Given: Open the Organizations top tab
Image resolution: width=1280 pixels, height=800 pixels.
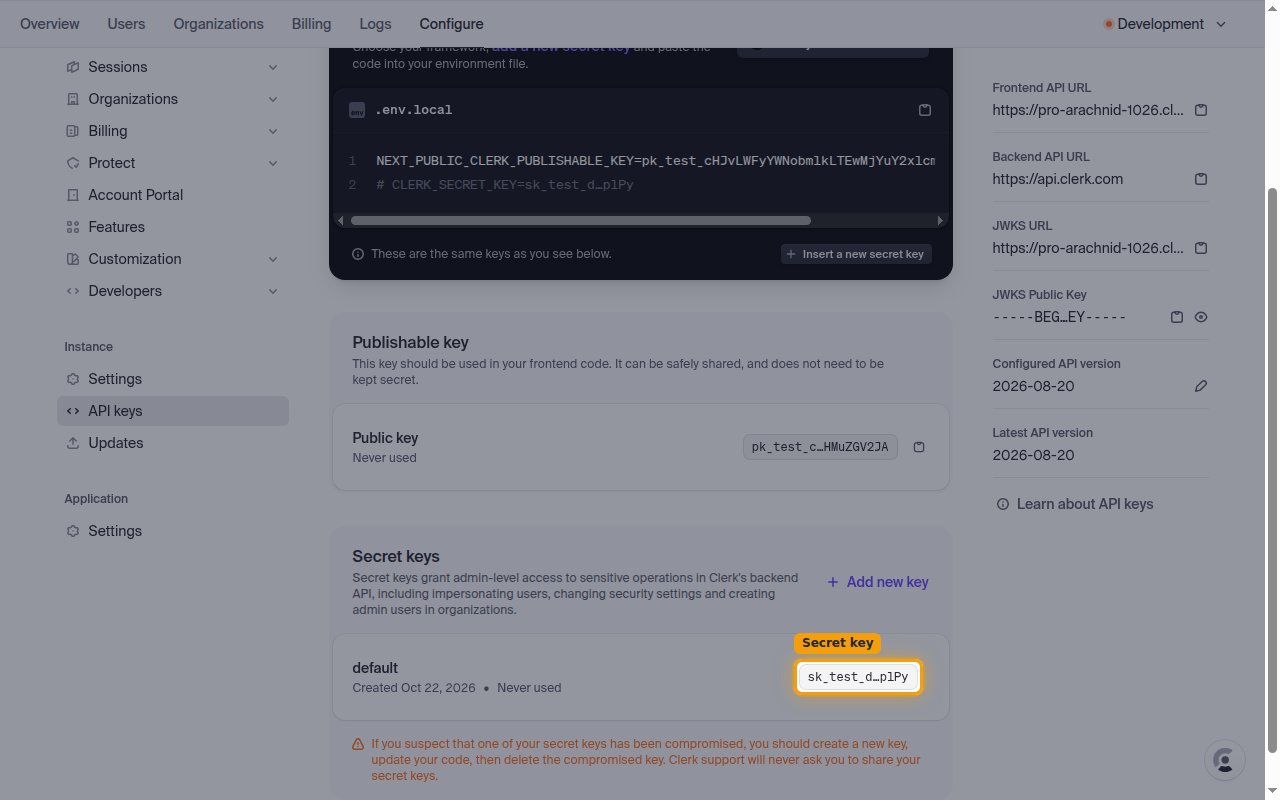Looking at the screenshot, I should (218, 24).
